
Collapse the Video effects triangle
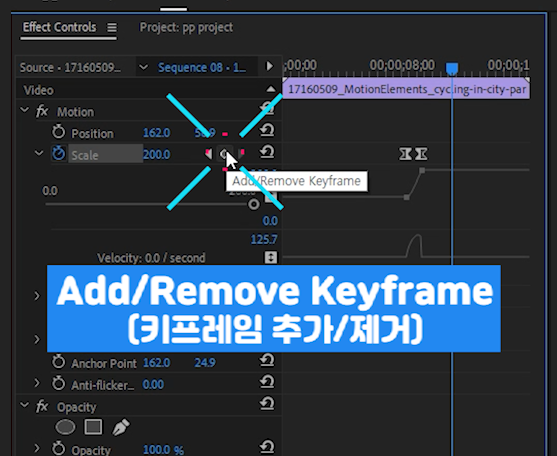[x=271, y=89]
